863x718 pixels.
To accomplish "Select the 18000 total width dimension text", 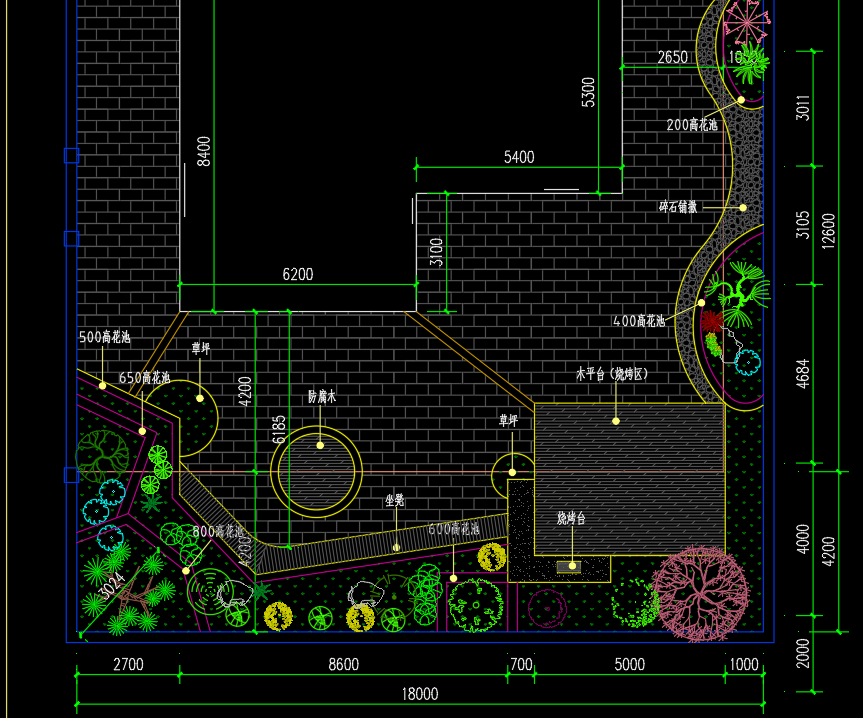I will (x=420, y=694).
